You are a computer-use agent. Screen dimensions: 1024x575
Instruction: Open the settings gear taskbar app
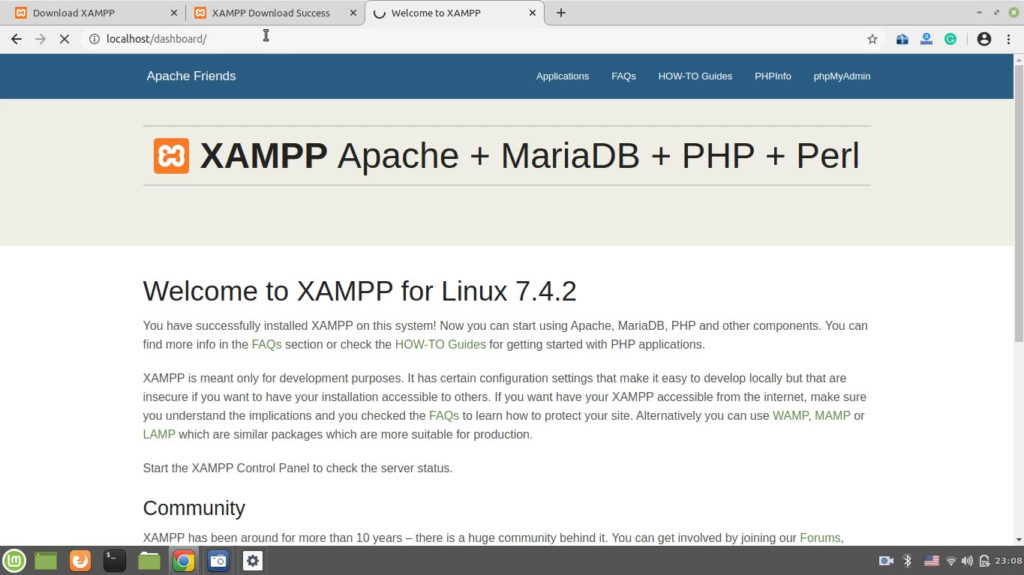click(253, 561)
